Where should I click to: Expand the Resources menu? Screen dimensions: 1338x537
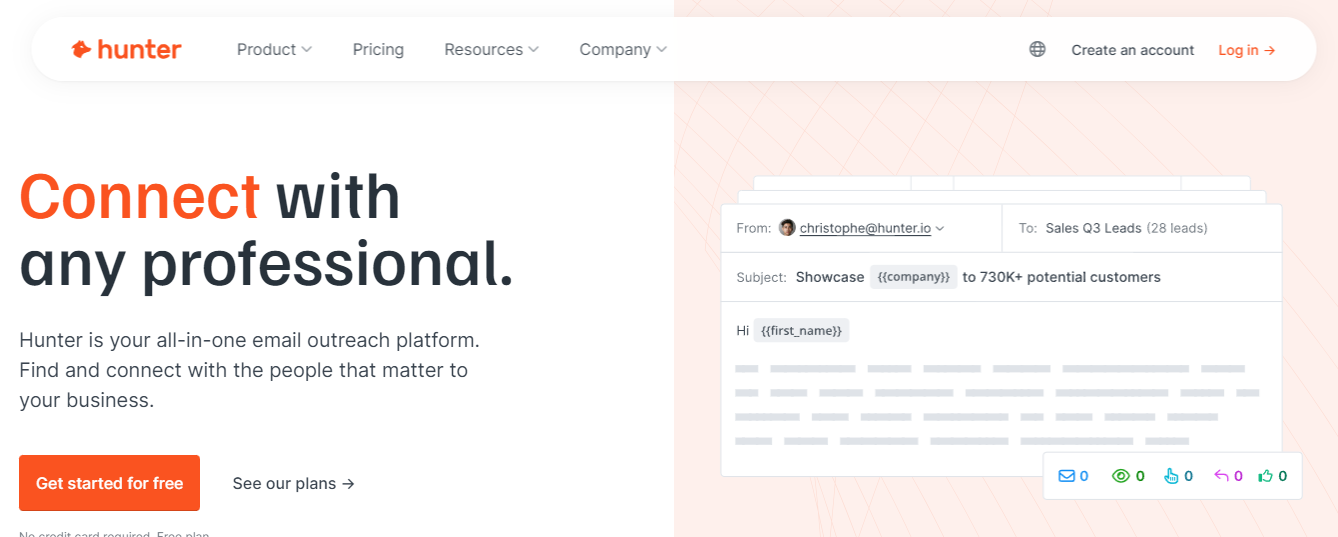(491, 49)
